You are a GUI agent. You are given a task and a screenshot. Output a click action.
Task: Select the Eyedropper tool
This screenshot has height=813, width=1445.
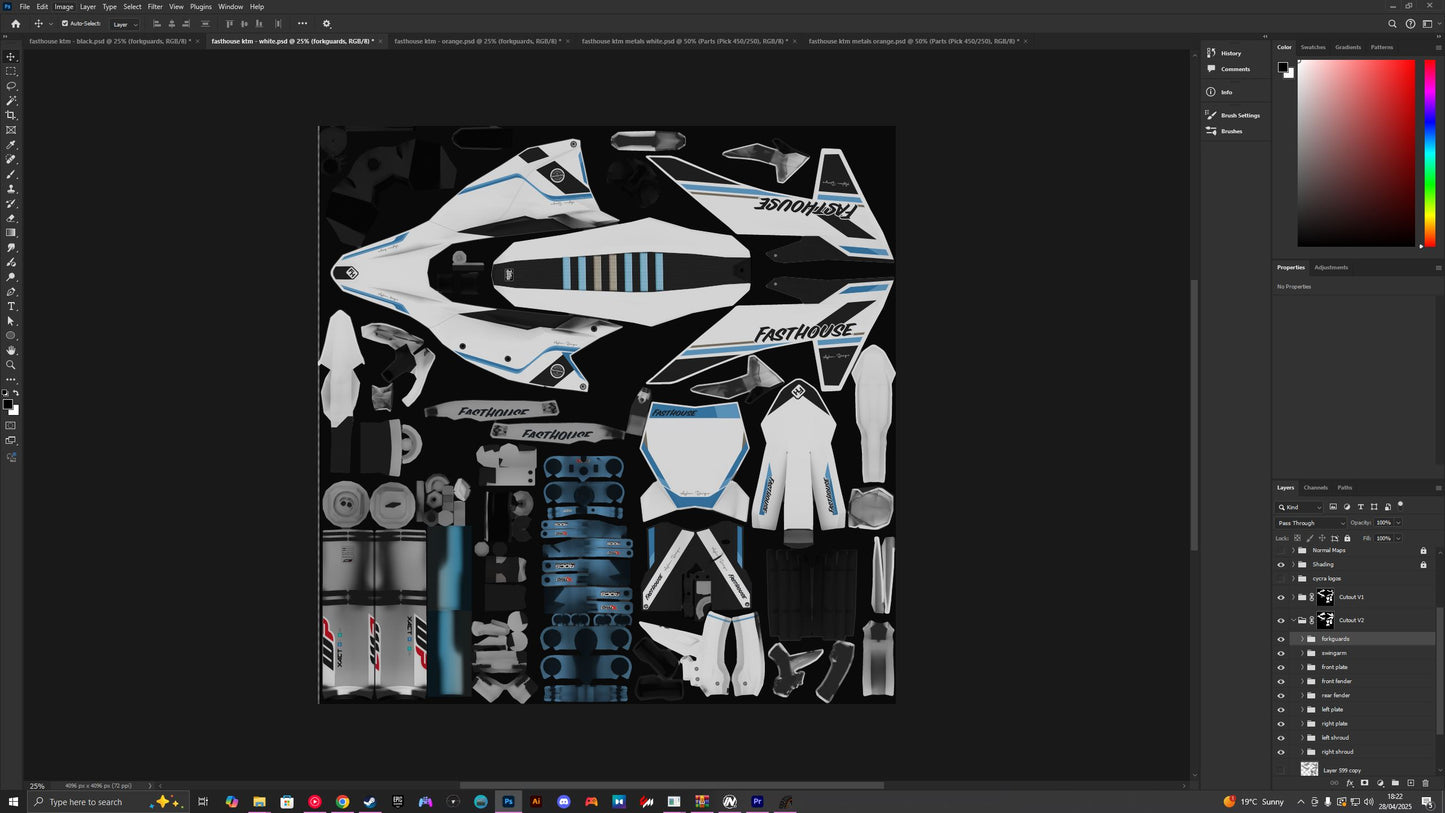11,145
